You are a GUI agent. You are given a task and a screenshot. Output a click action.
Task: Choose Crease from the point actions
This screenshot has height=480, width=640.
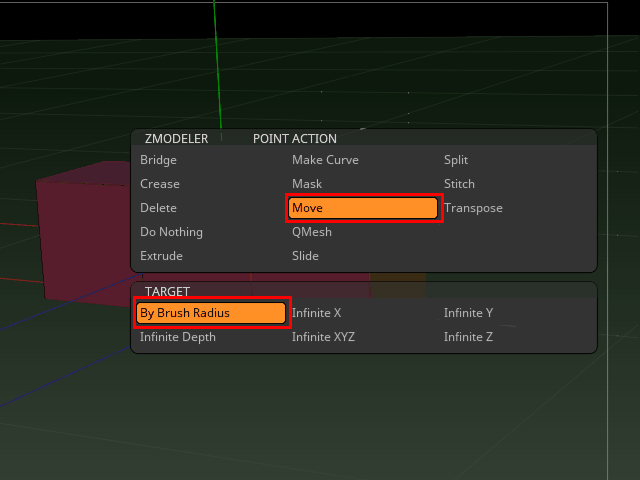(x=160, y=184)
